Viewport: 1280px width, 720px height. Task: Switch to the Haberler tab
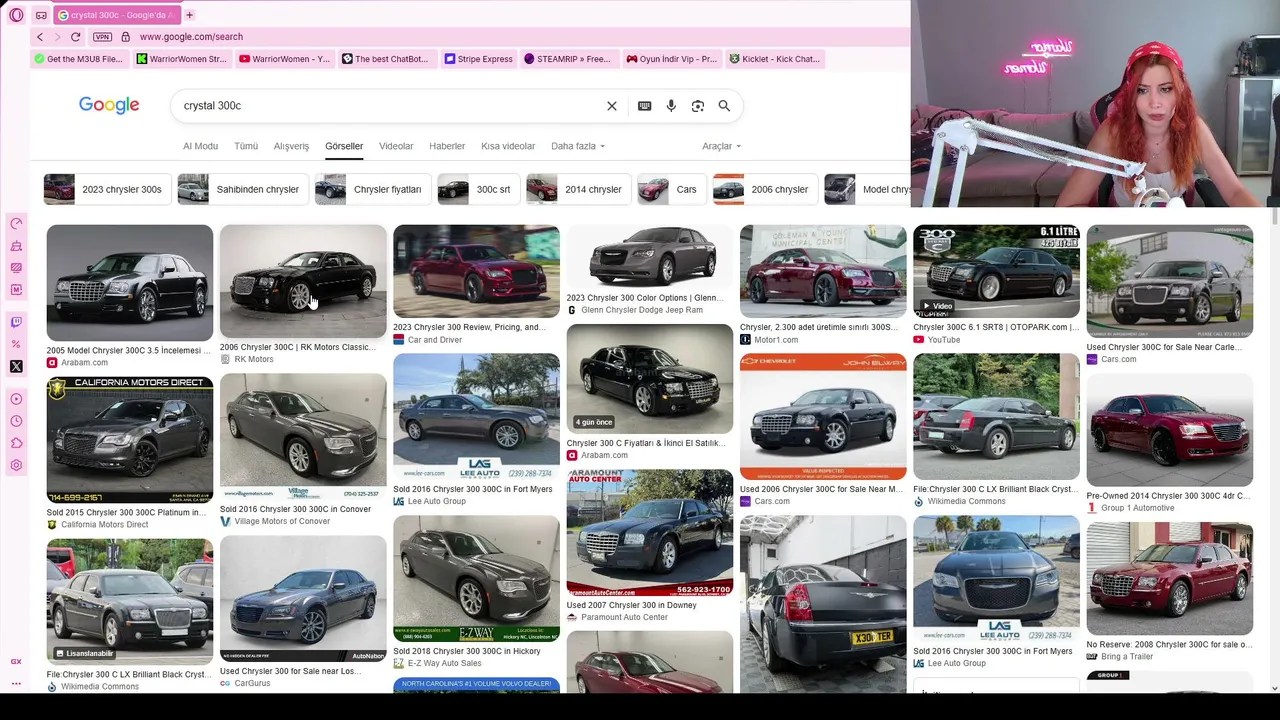(x=447, y=146)
